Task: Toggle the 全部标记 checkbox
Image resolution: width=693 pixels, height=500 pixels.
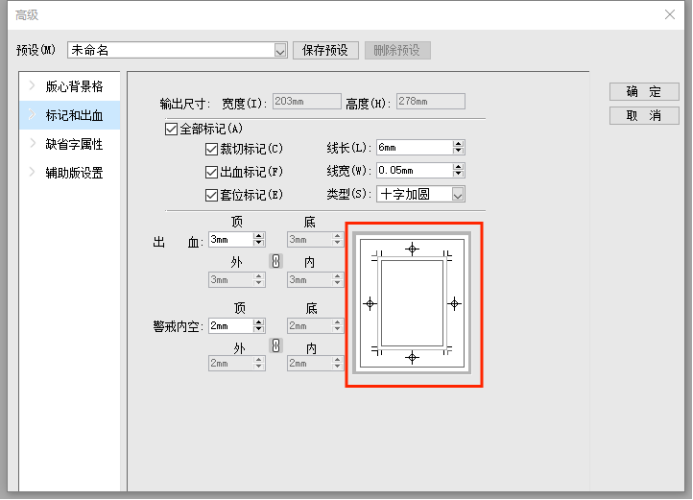Action: (x=171, y=129)
